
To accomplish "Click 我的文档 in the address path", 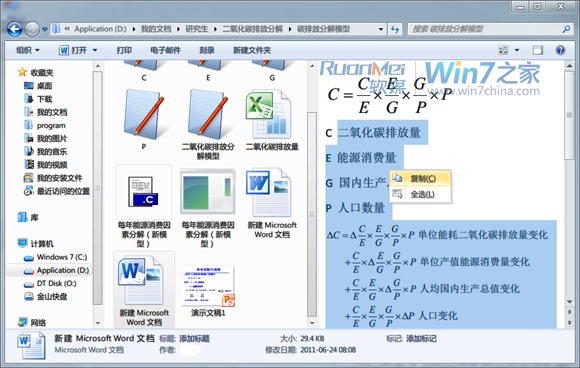I will (x=156, y=29).
